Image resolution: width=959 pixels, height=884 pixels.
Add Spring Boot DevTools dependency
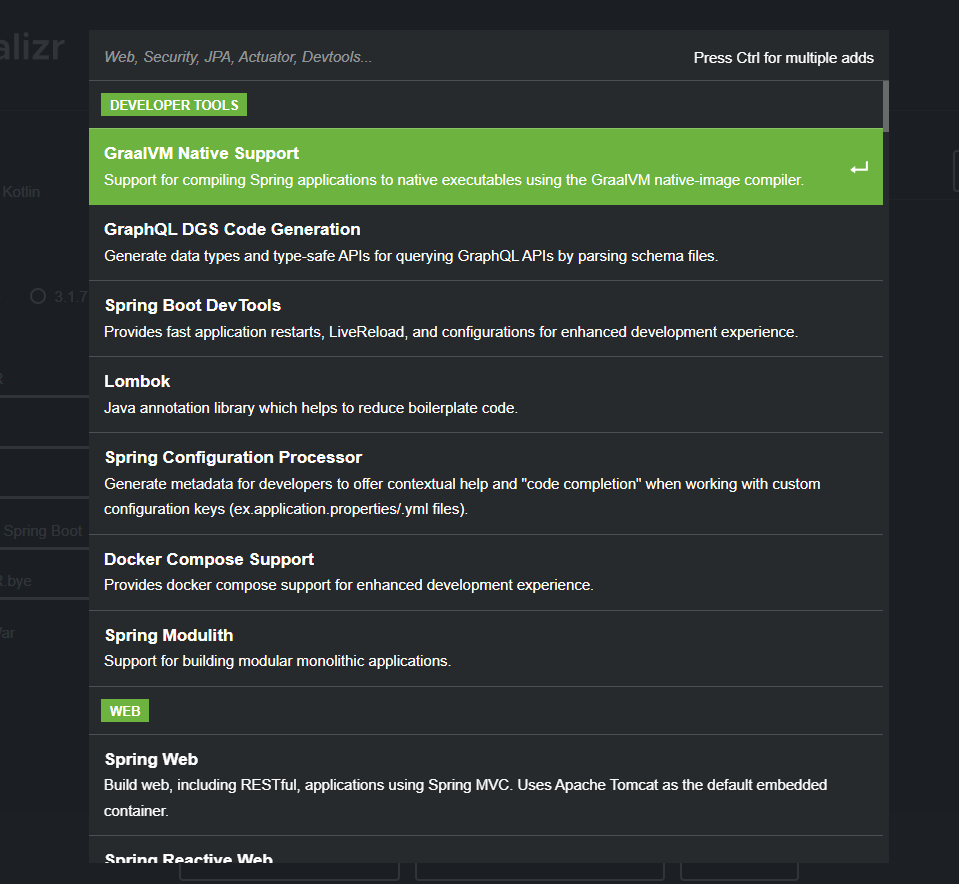pyautogui.click(x=486, y=319)
